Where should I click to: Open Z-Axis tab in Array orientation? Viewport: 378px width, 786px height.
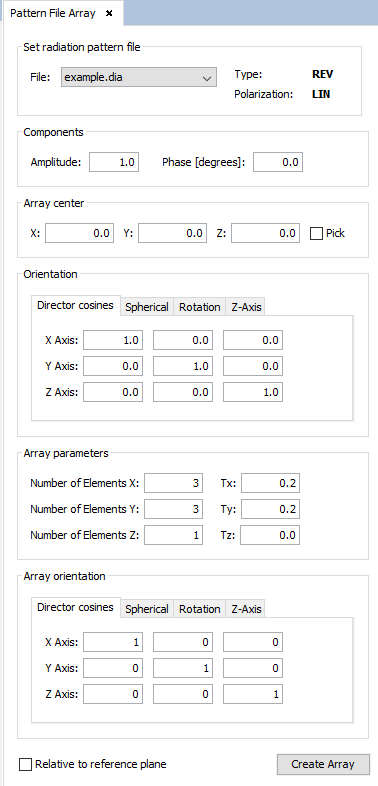click(246, 609)
